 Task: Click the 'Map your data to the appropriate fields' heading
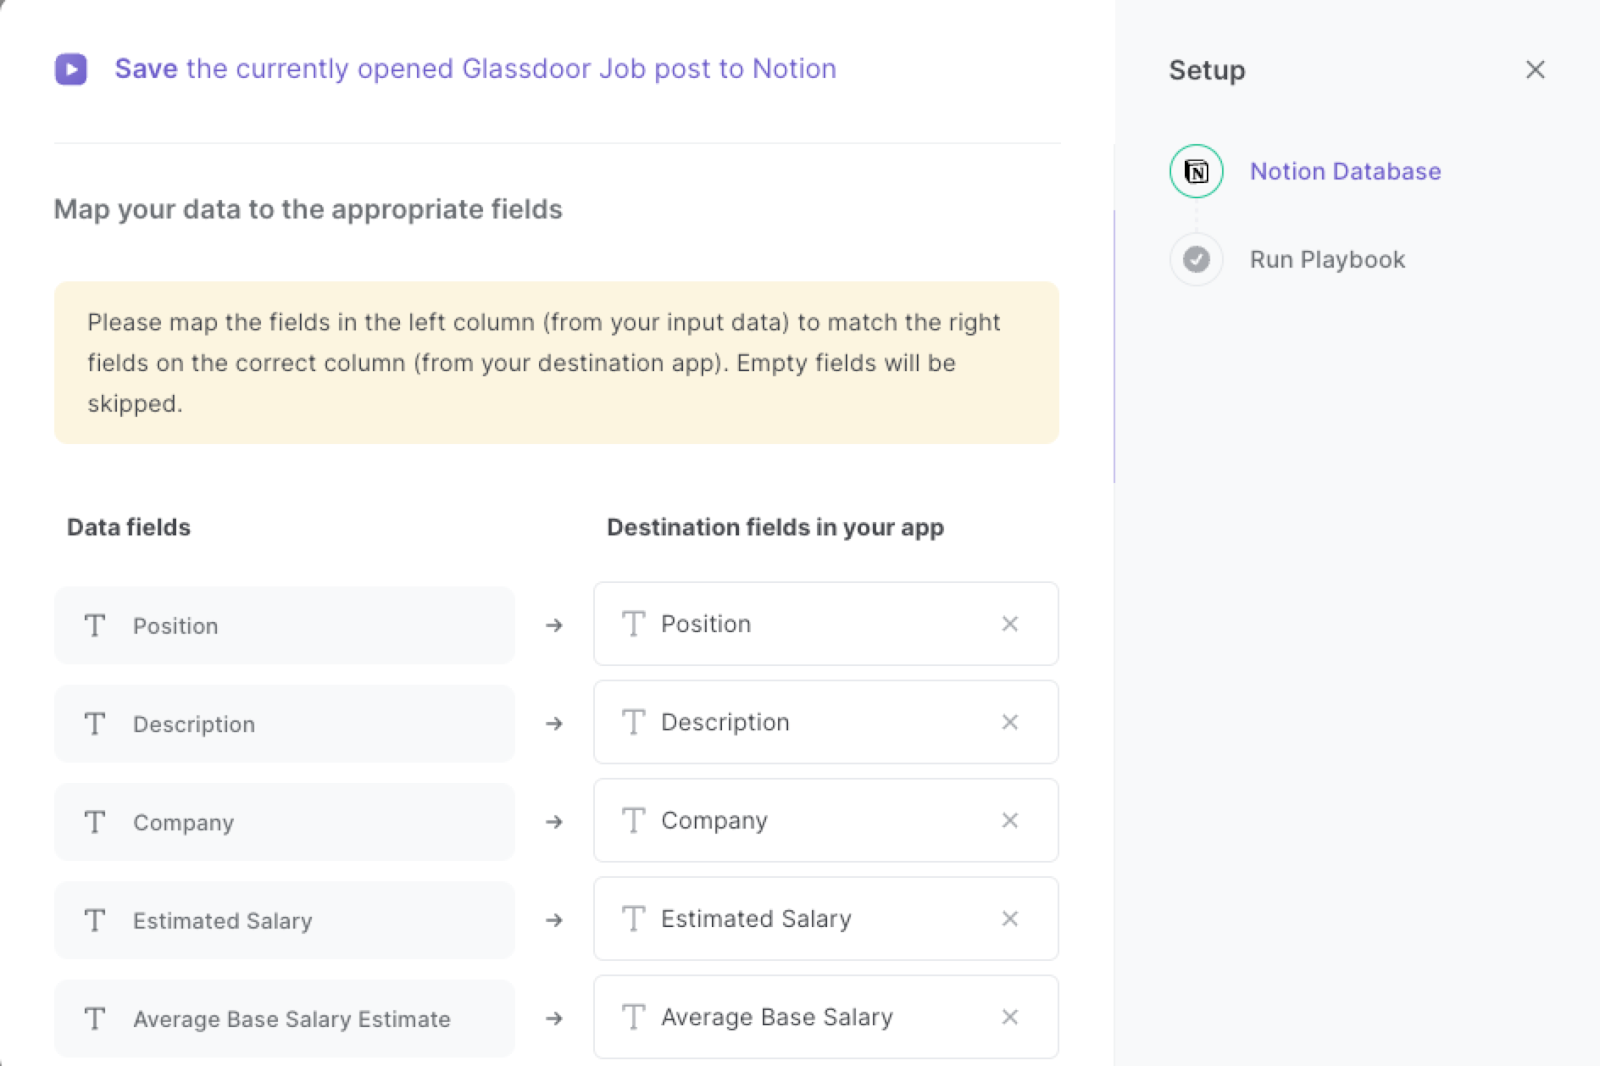(308, 209)
